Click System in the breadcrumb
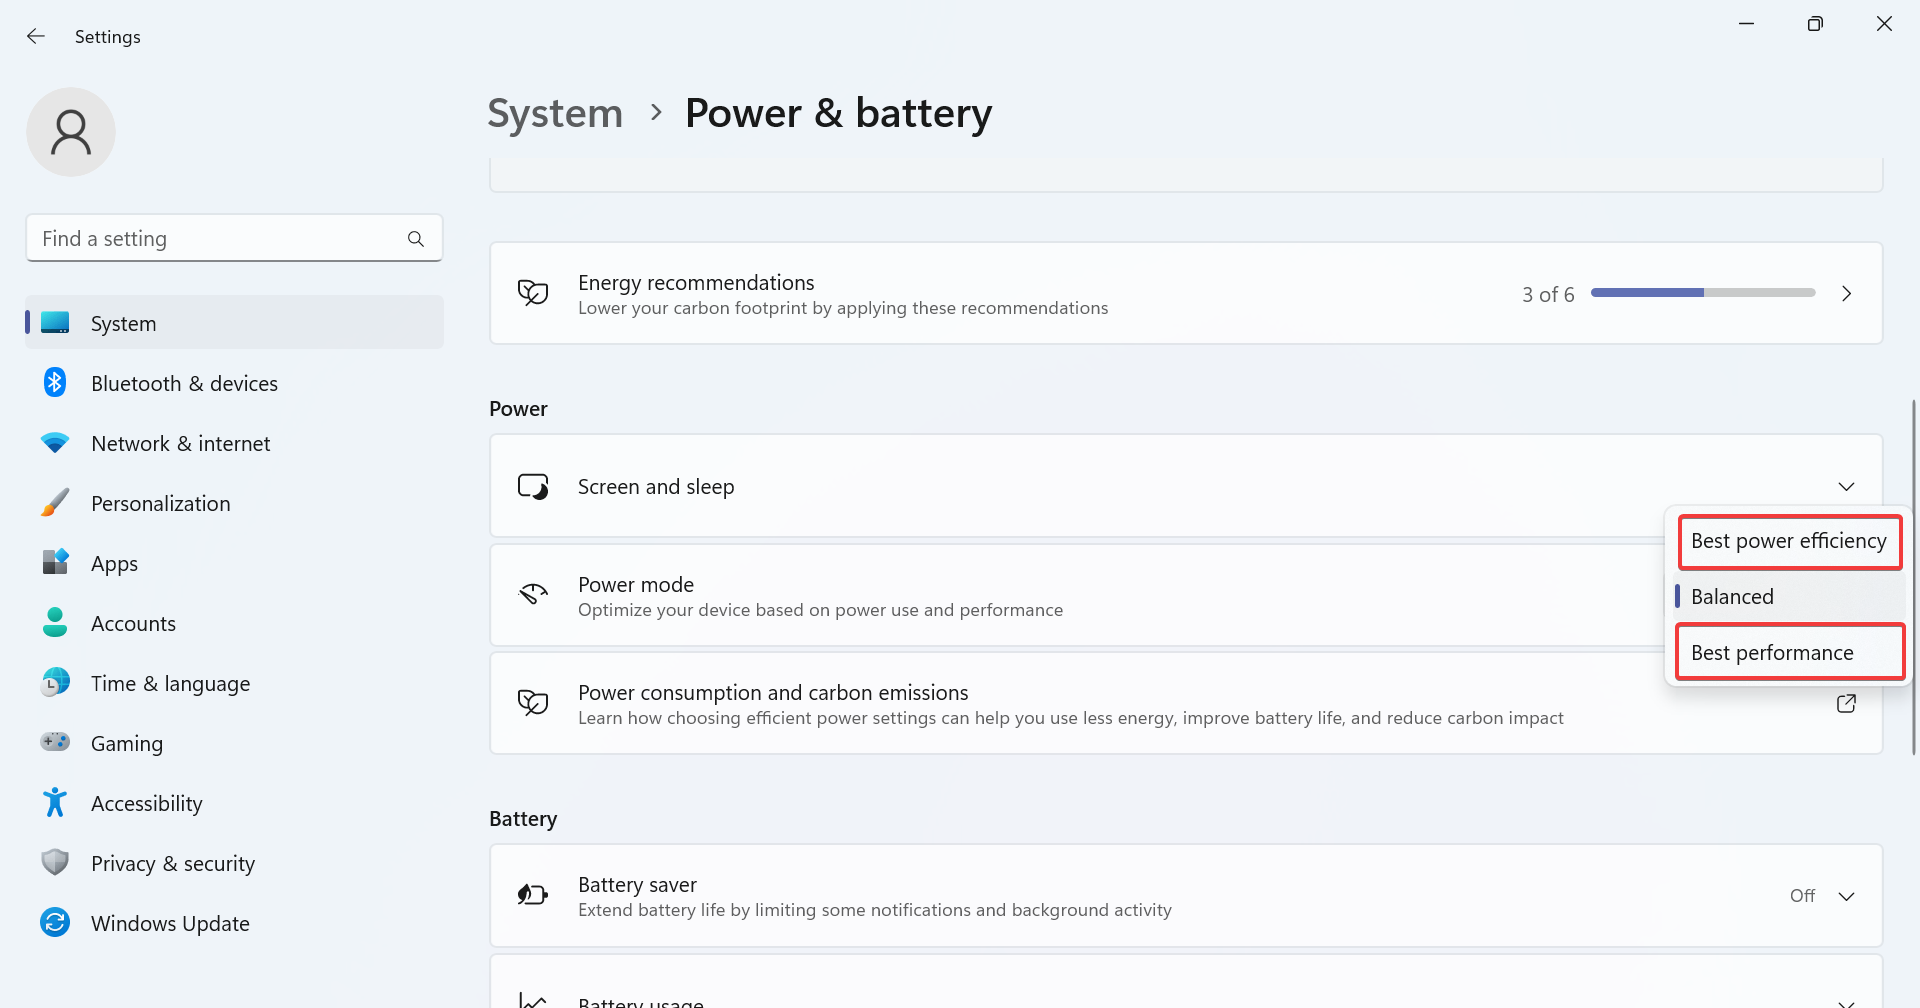This screenshot has height=1008, width=1920. point(555,113)
